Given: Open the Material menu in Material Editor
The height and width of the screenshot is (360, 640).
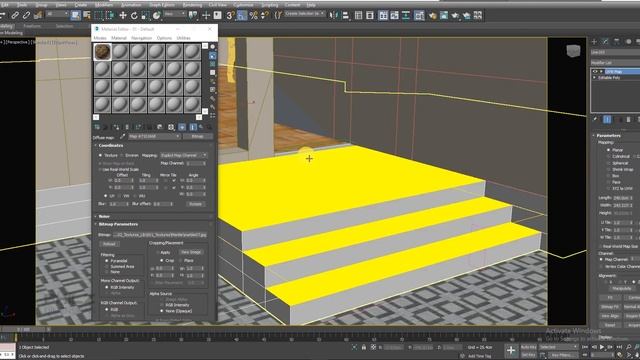Looking at the screenshot, I should click(x=119, y=38).
